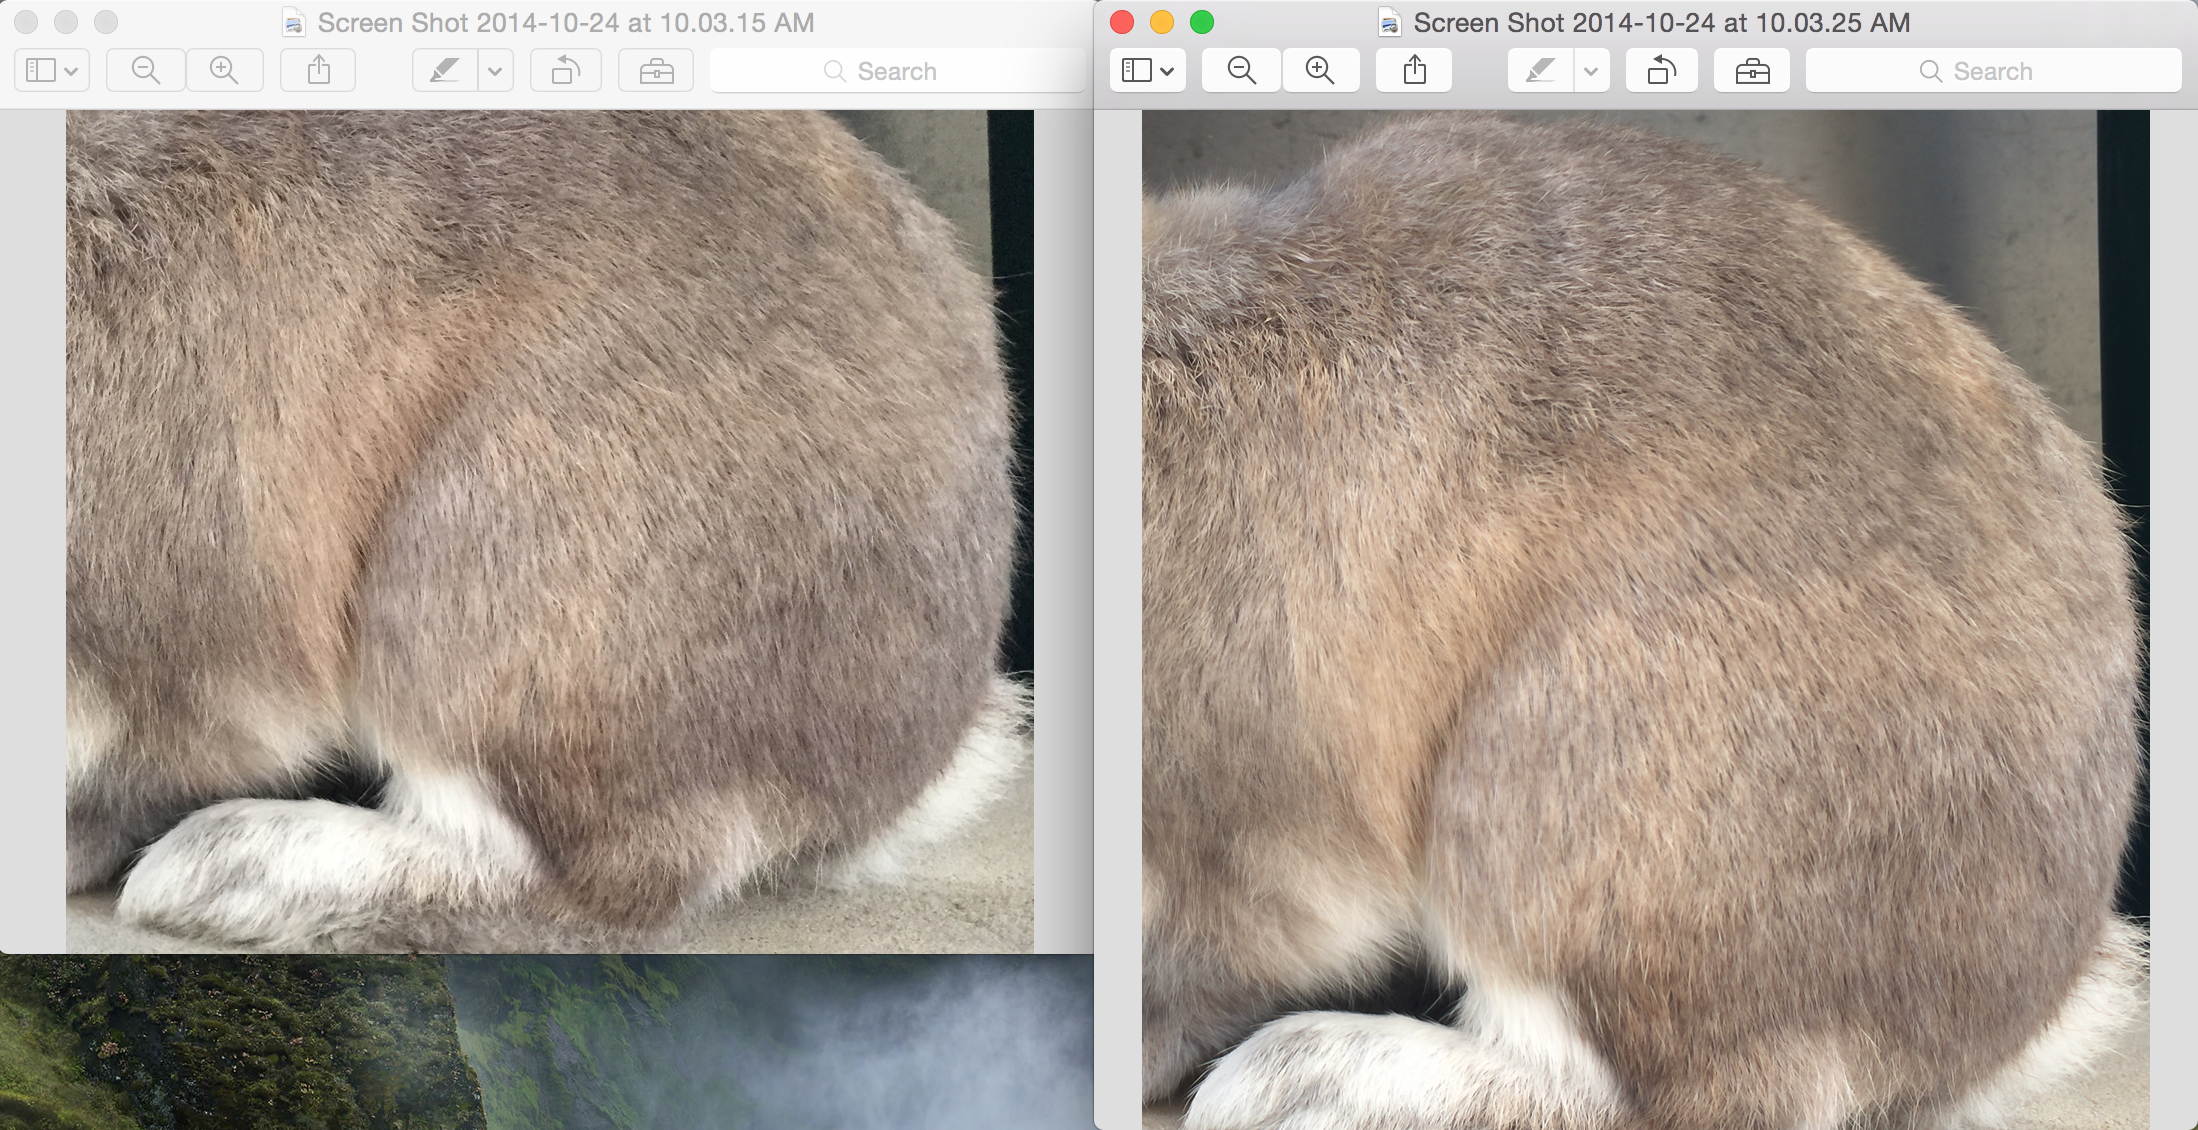Click green fullscreen button of 10.03.25 AM window
2198x1130 pixels.
pyautogui.click(x=1202, y=22)
